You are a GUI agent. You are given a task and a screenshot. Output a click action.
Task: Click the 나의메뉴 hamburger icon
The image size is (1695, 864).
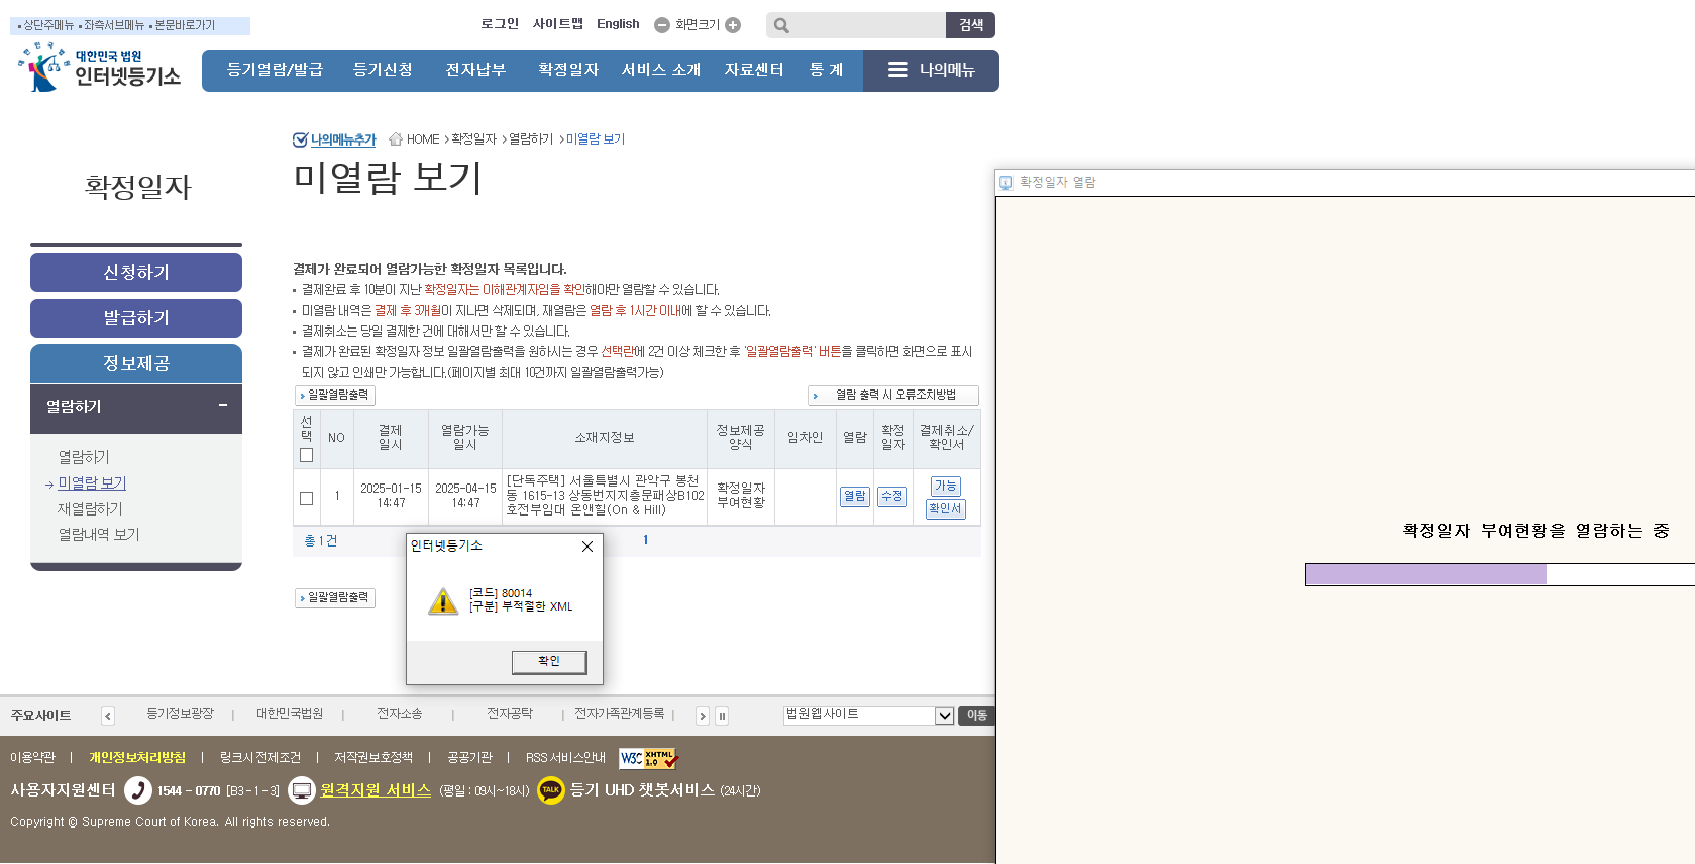[897, 70]
